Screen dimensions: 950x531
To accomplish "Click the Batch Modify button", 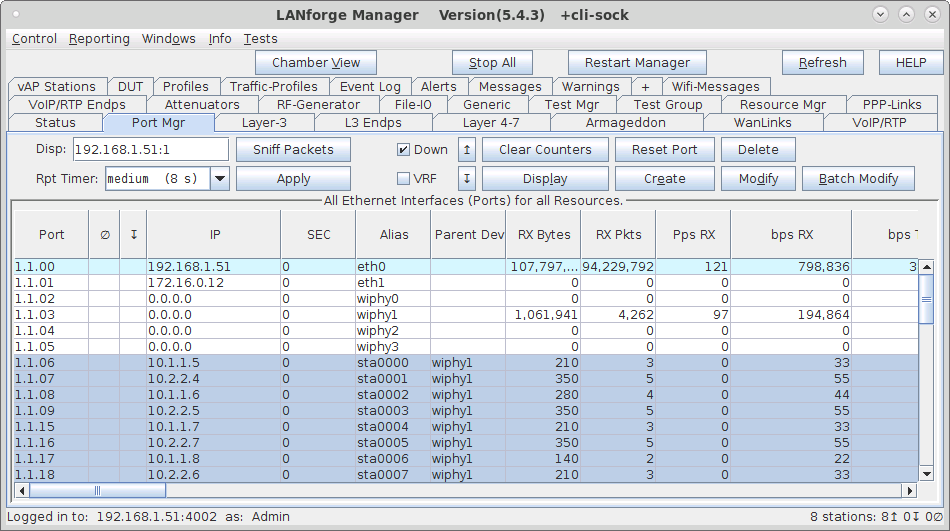I will (859, 179).
